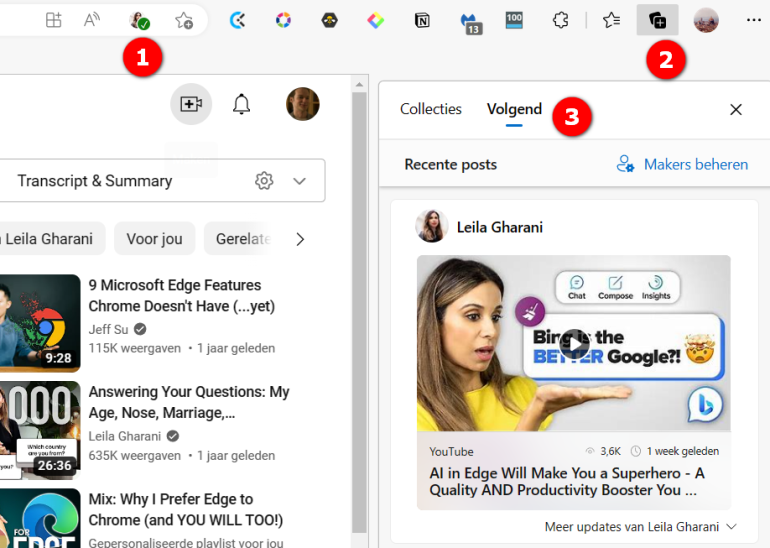Image resolution: width=770 pixels, height=548 pixels.
Task: Select the Leila Gharani filter chip
Action: [49, 239]
